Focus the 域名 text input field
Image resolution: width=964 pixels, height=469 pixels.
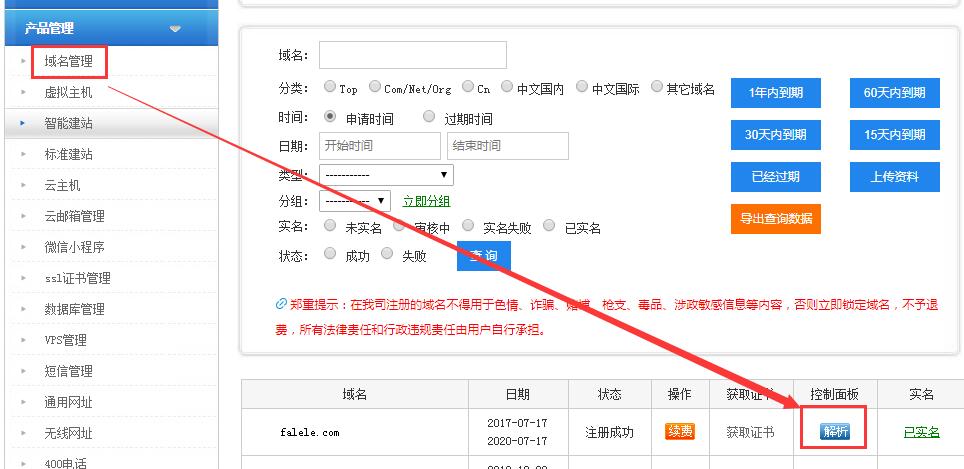point(412,55)
